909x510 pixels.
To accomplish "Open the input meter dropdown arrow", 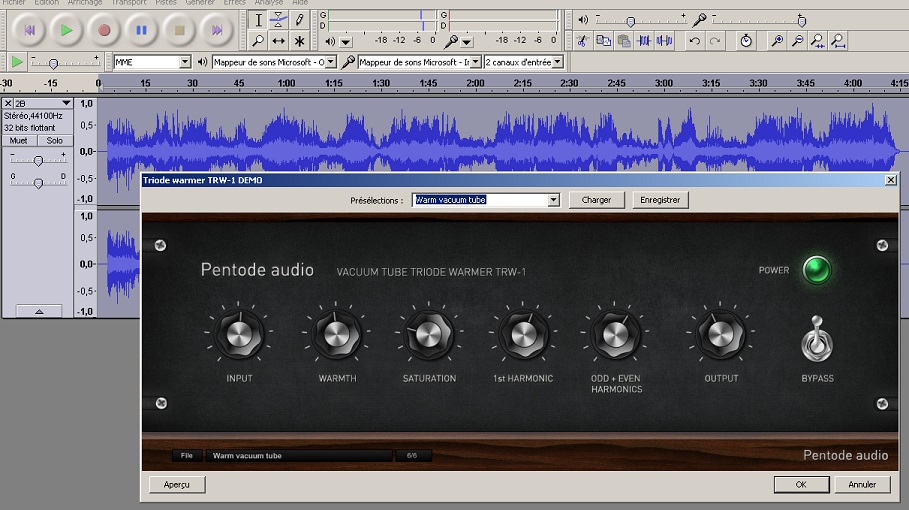I will point(466,42).
